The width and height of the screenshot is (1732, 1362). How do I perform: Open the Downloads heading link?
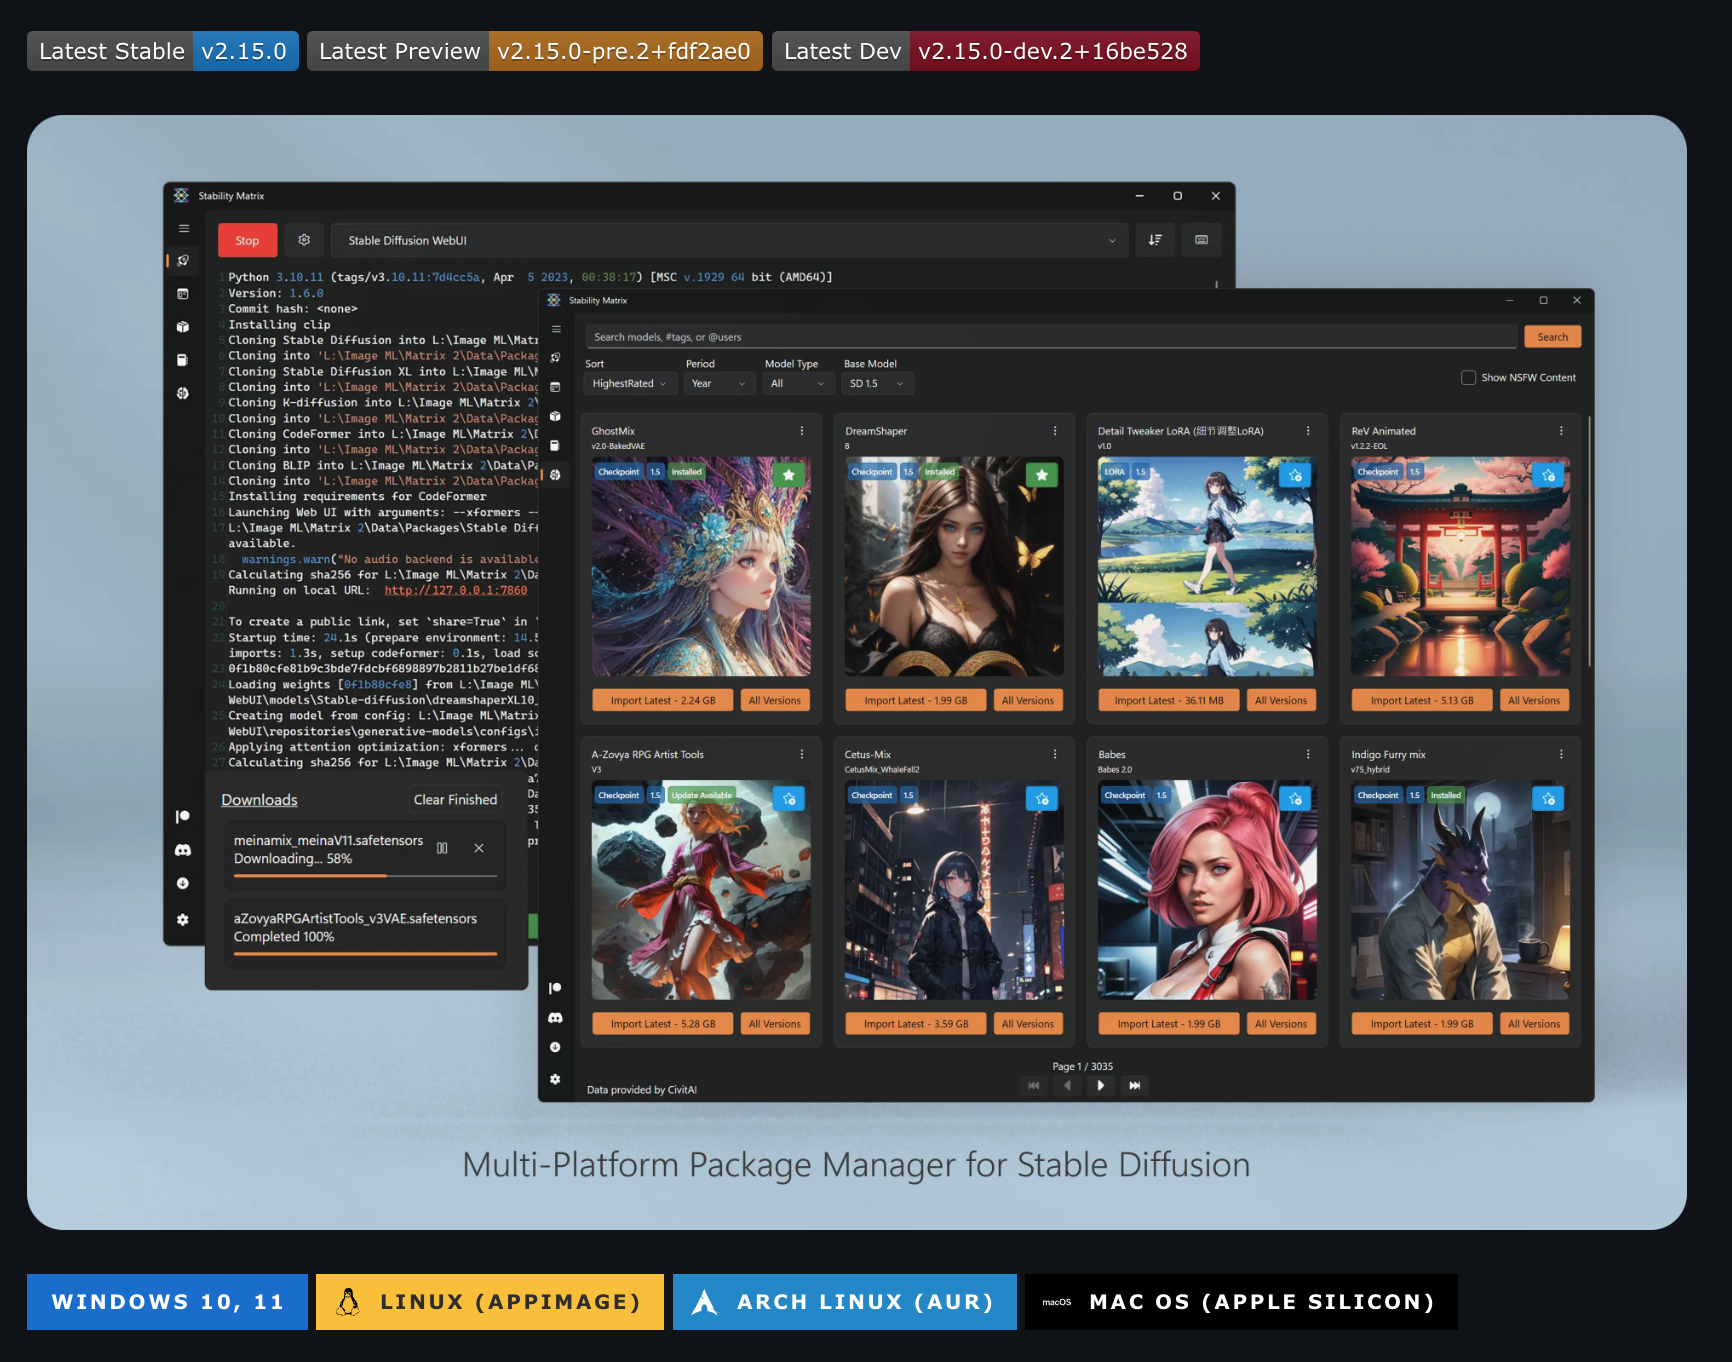[x=259, y=800]
